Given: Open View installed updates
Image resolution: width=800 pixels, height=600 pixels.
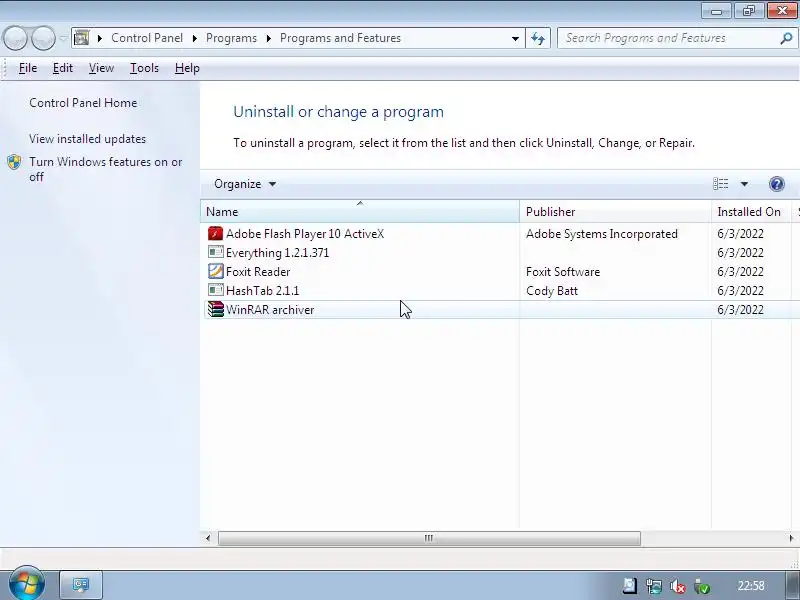Looking at the screenshot, I should click(x=87, y=139).
